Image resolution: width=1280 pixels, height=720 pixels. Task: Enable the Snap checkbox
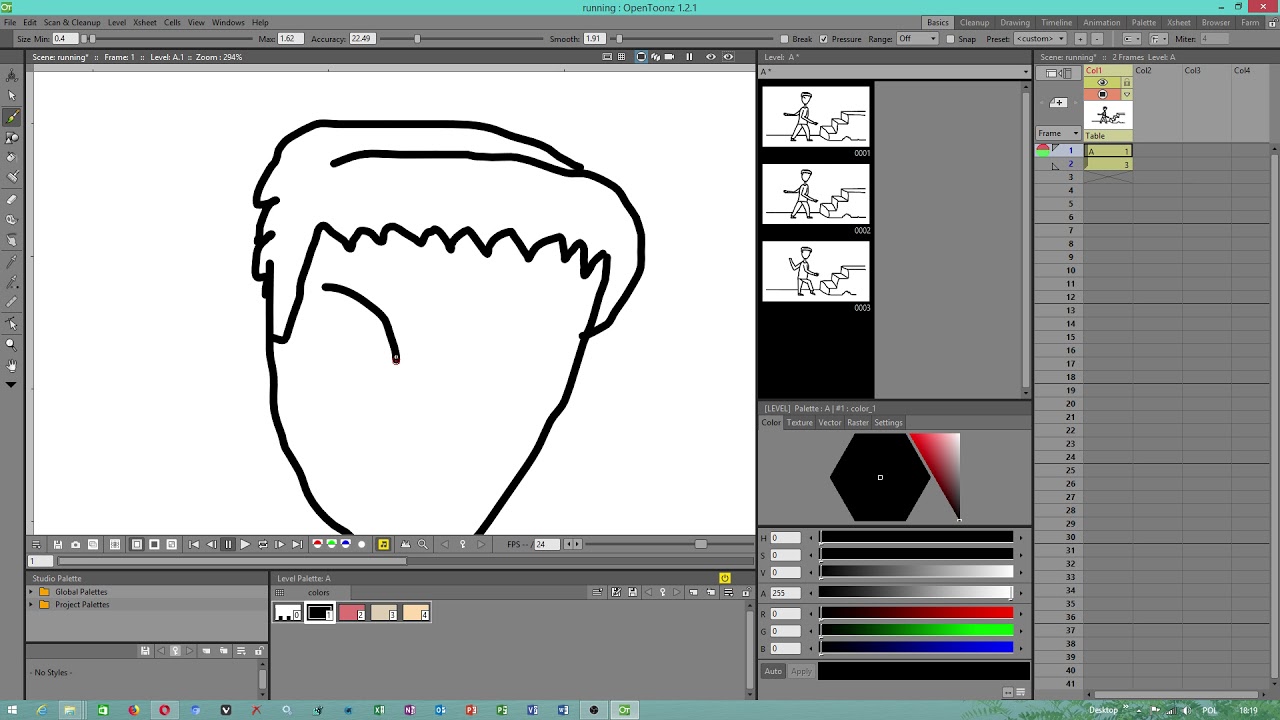point(951,39)
